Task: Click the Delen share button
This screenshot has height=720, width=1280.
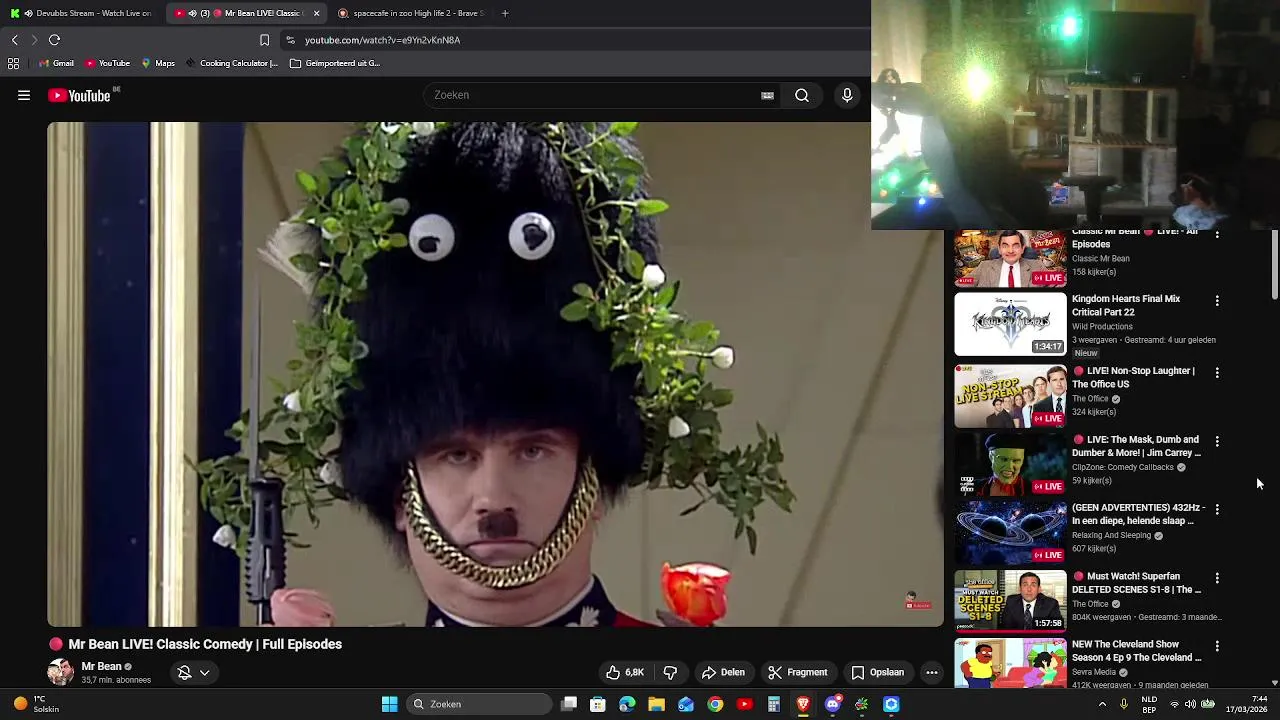Action: 723,672
